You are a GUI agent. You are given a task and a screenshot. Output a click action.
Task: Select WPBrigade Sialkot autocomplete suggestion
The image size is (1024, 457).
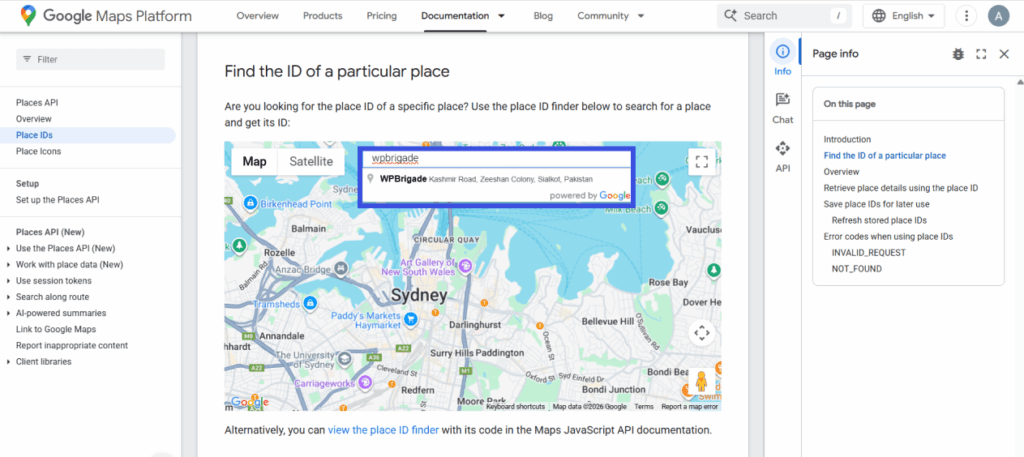click(486, 179)
